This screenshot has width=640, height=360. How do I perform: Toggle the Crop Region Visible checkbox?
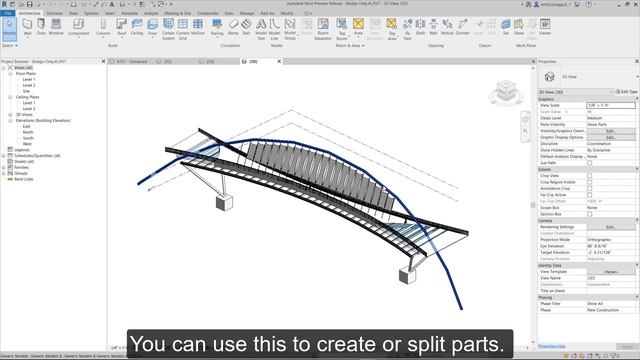pyautogui.click(x=589, y=182)
